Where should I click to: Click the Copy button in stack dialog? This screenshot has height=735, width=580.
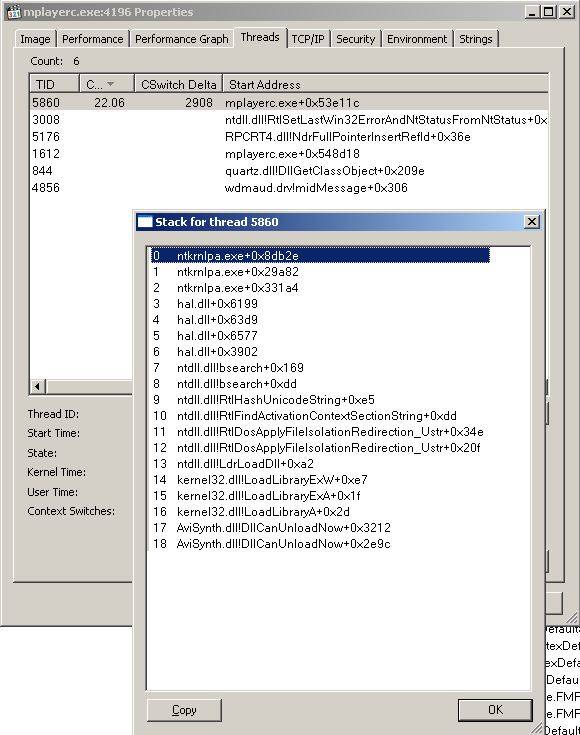tap(184, 710)
